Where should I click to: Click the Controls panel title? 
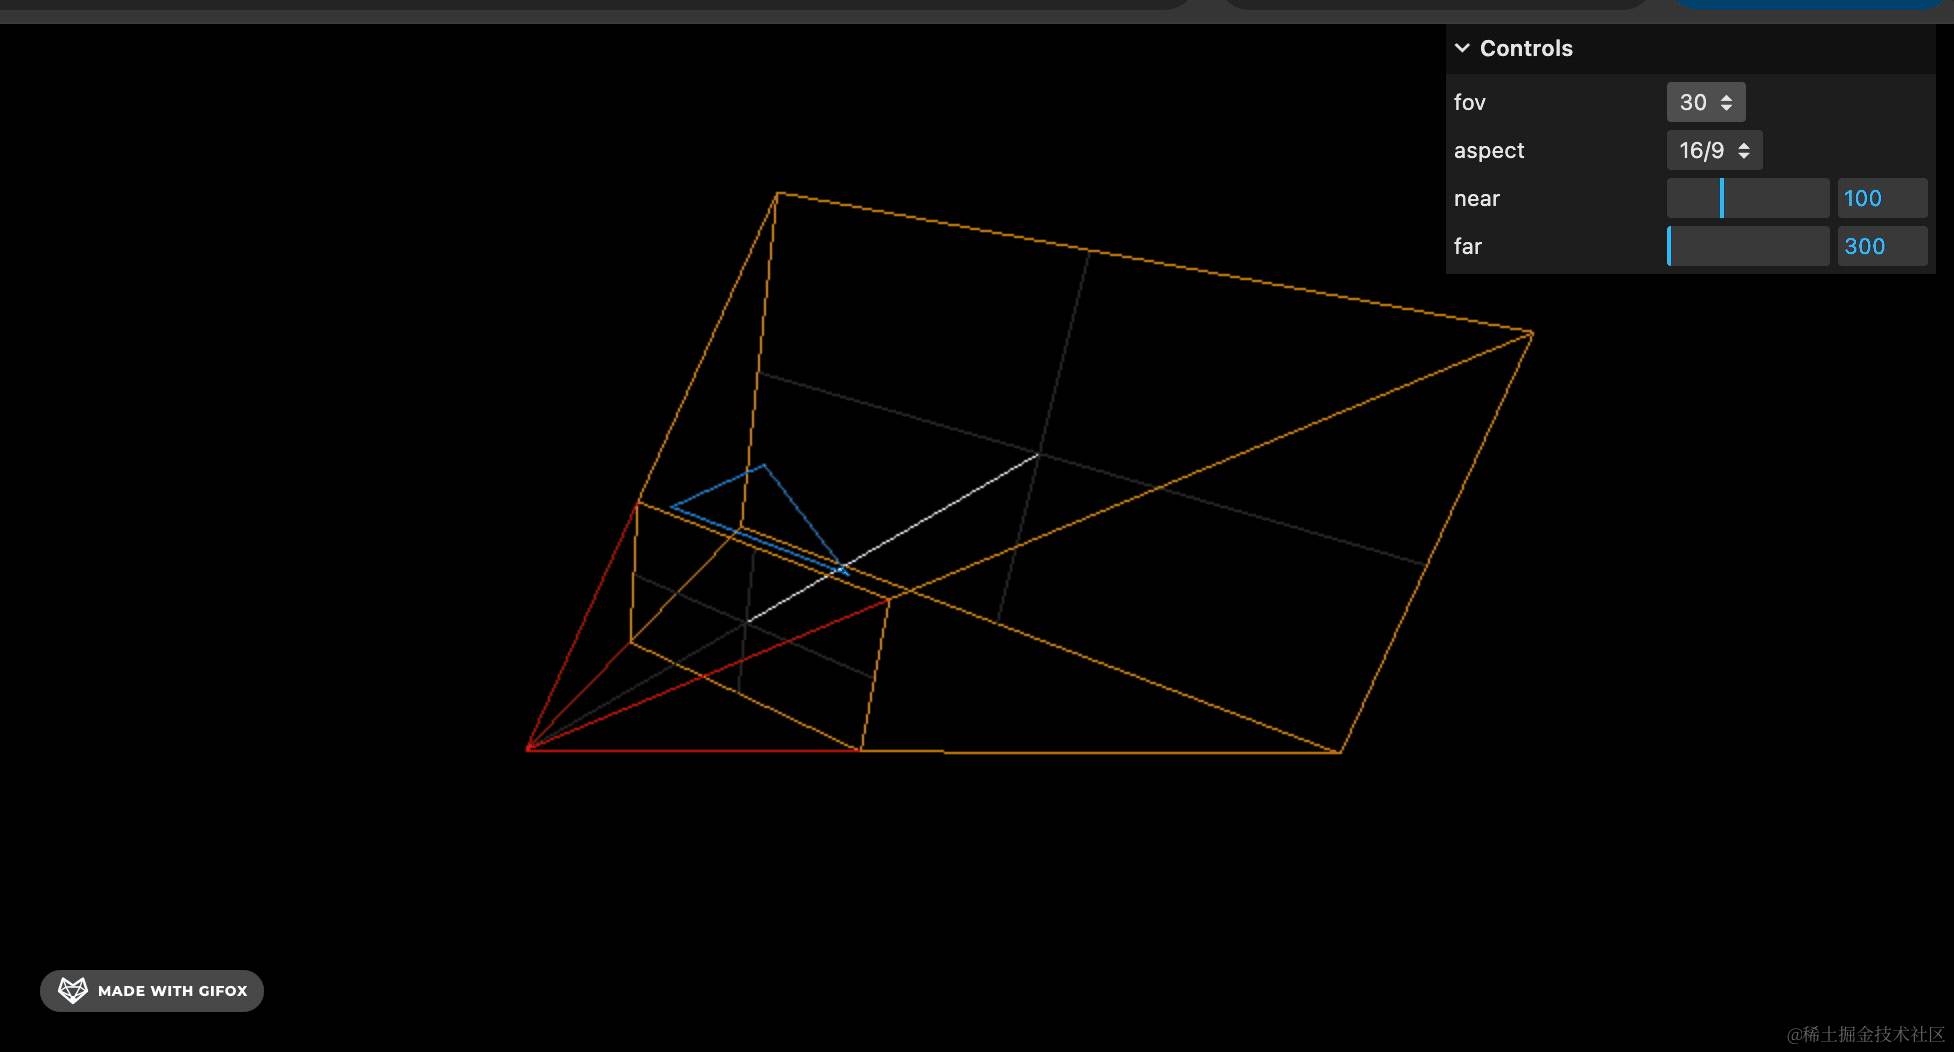[1526, 48]
